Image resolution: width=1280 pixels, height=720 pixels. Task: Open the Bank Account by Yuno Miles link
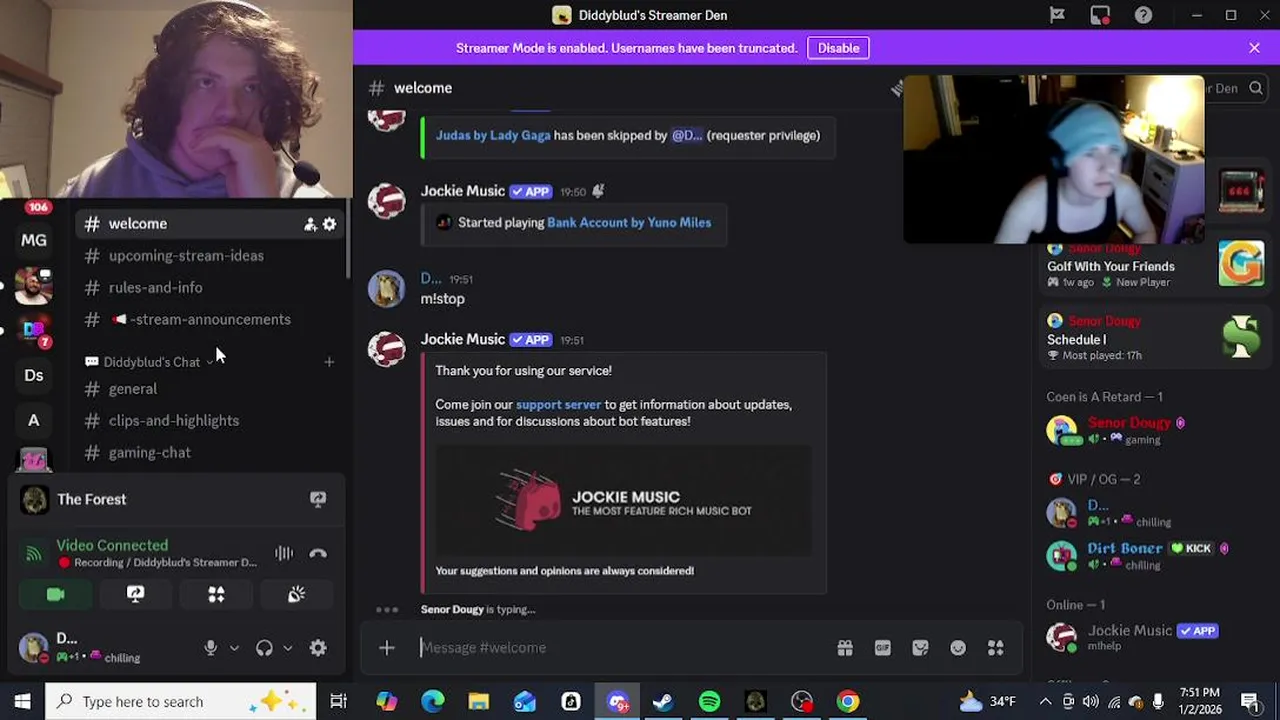(x=629, y=223)
